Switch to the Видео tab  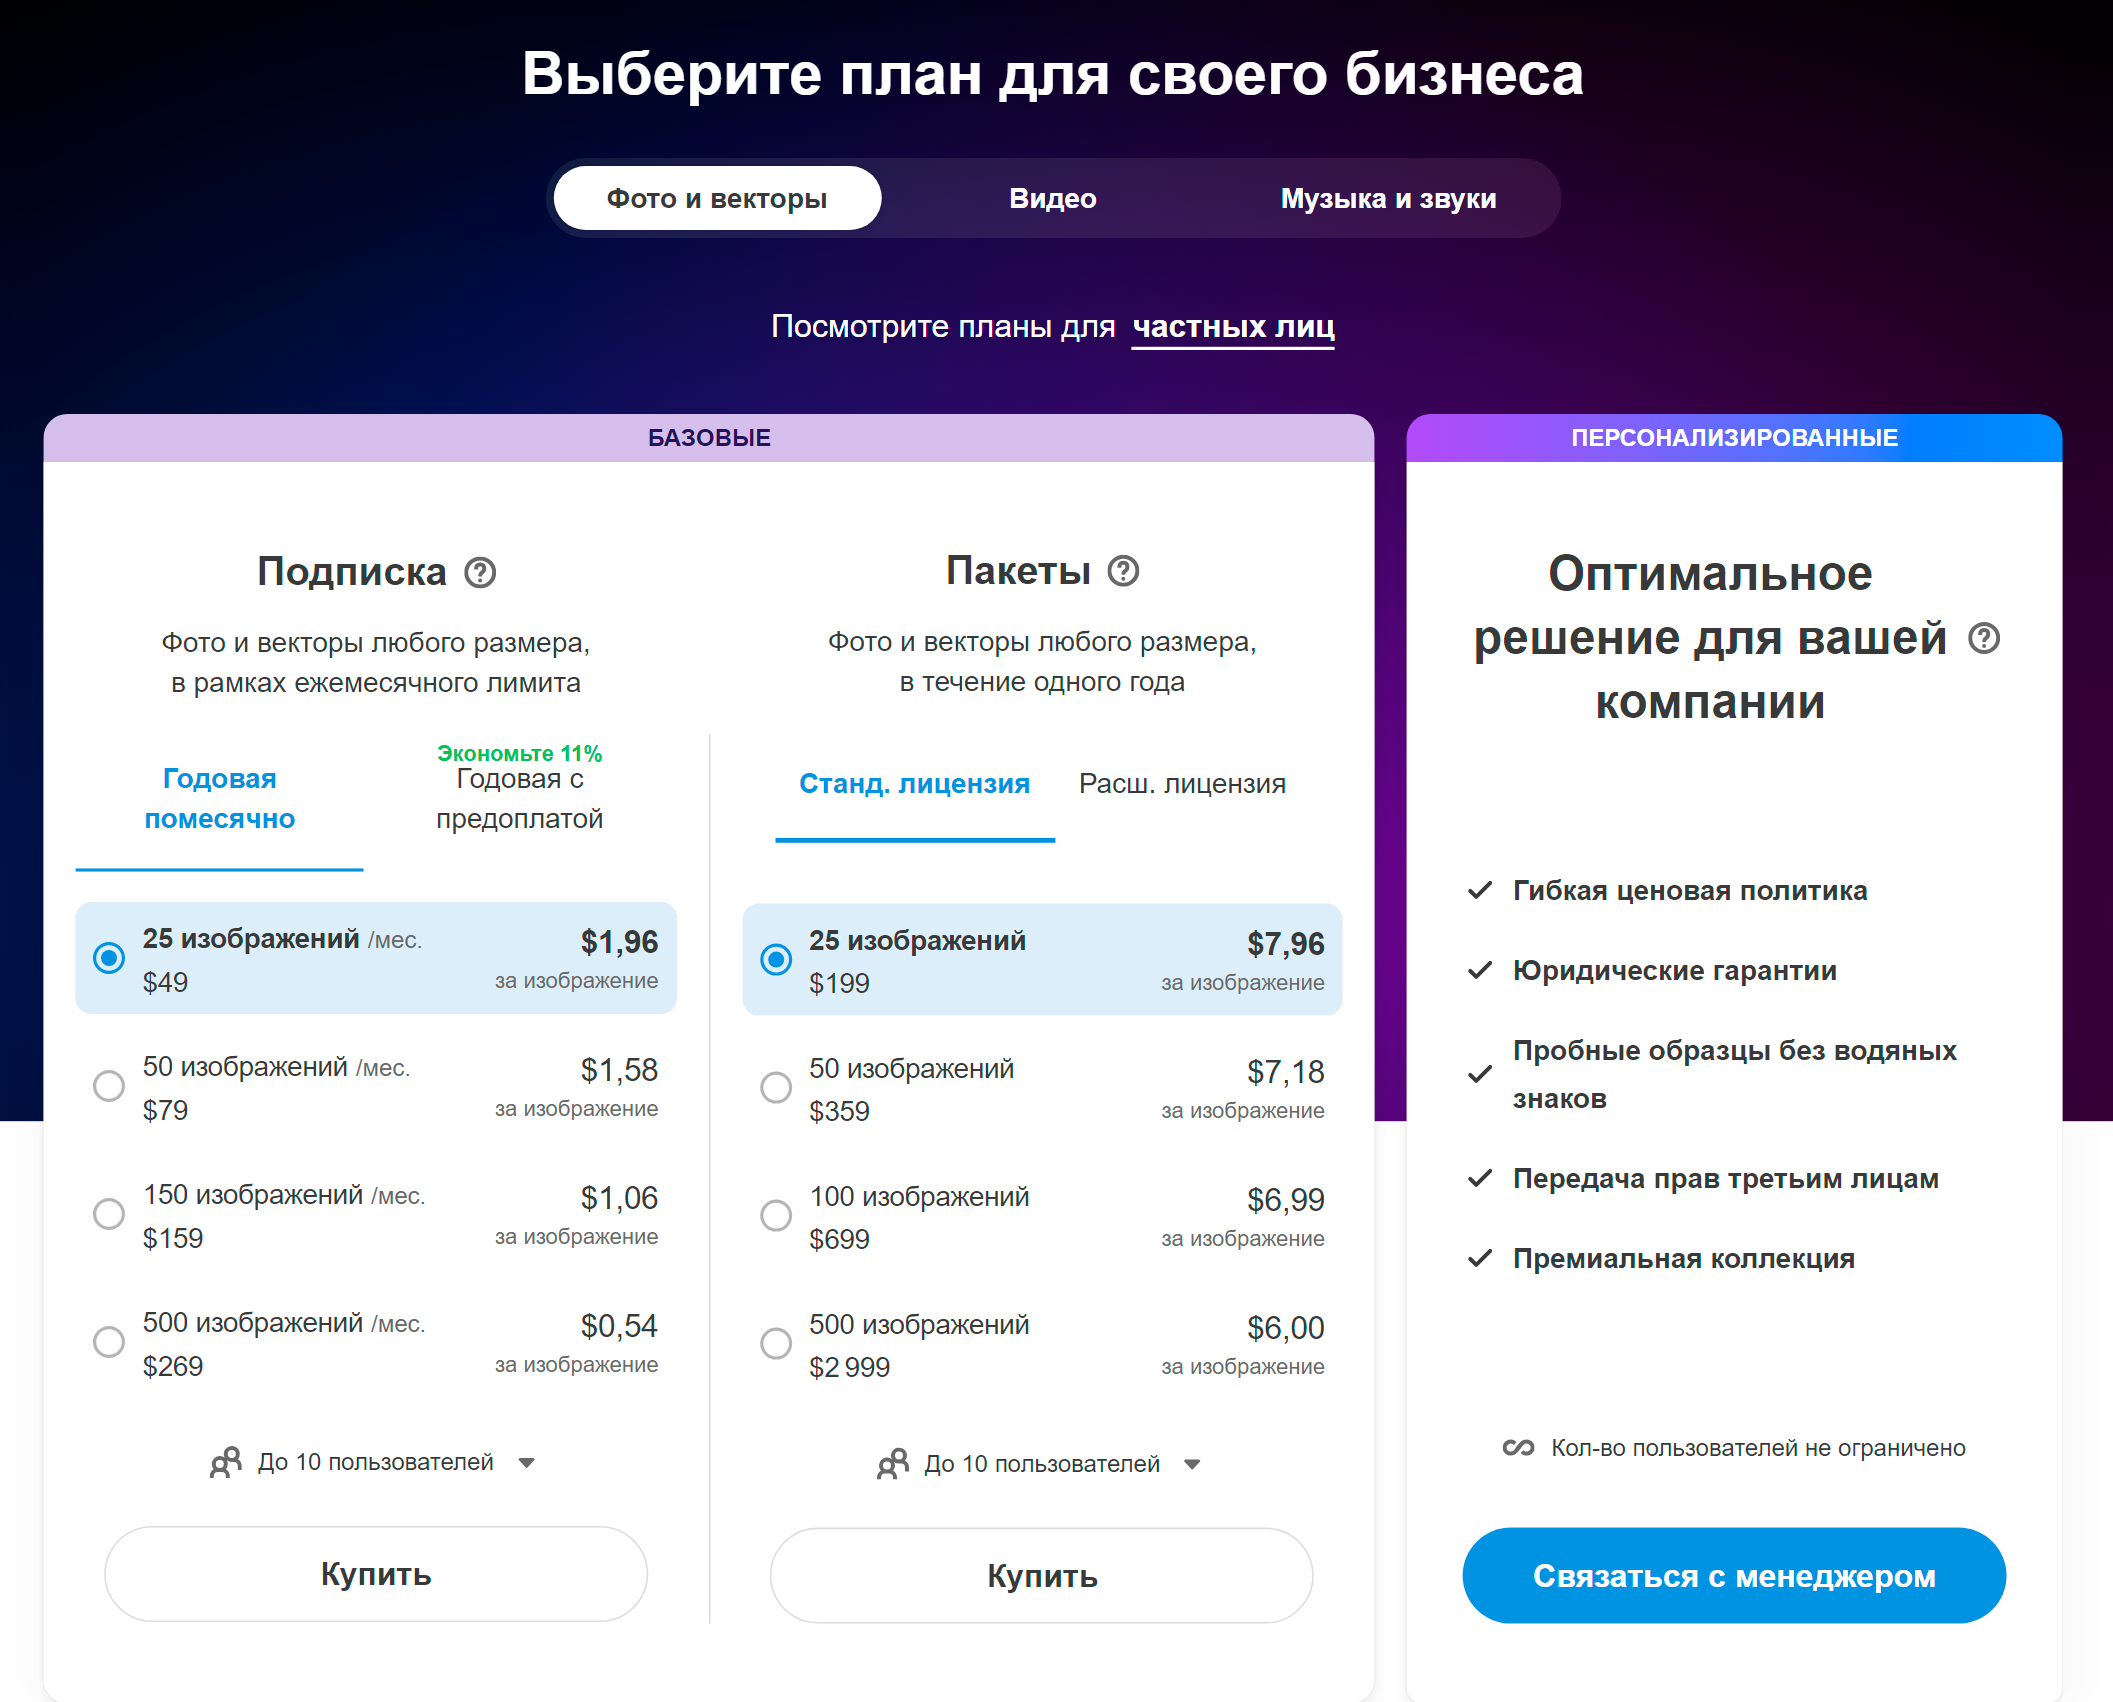click(x=1053, y=198)
